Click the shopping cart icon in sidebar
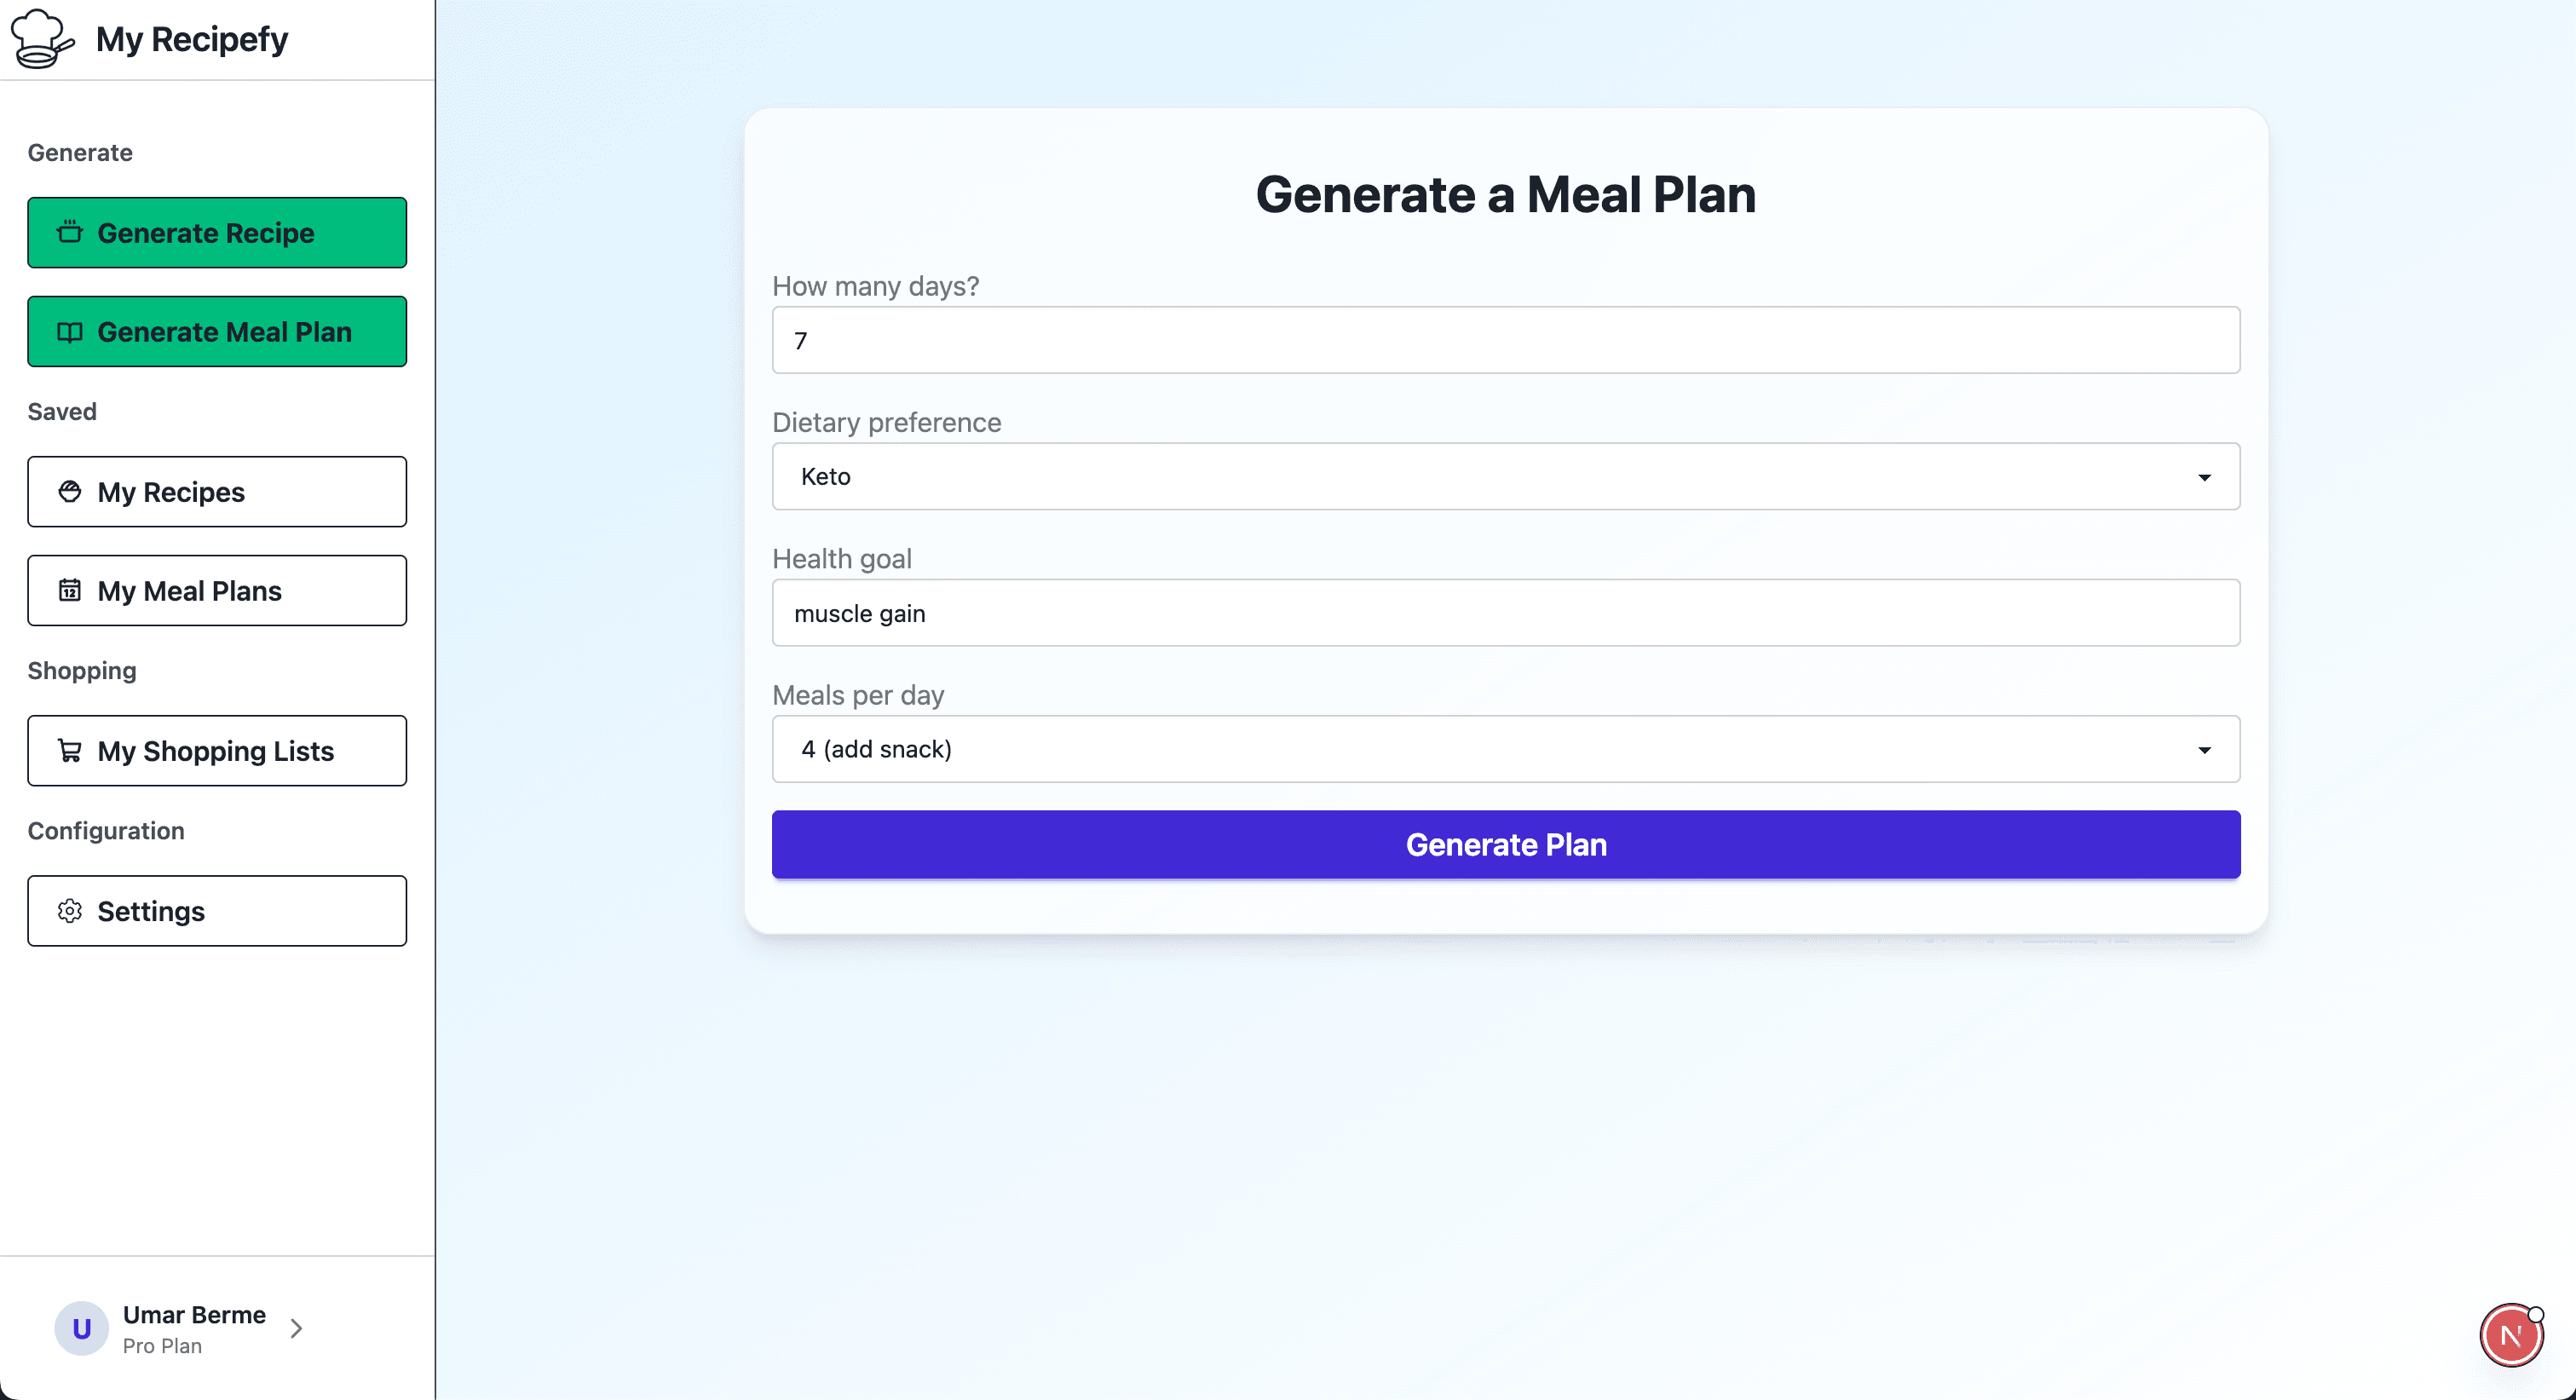 tap(69, 750)
